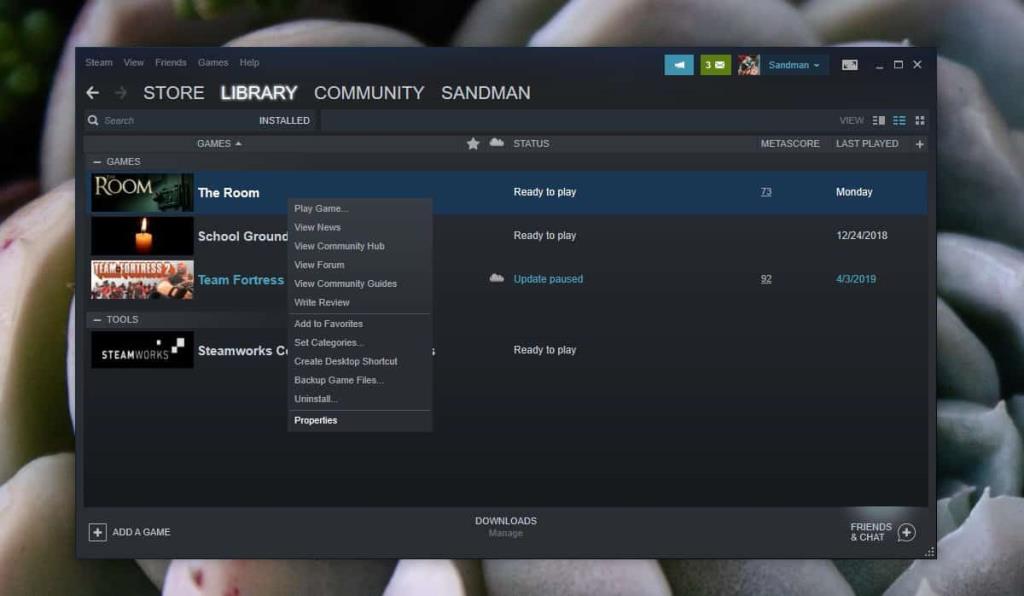
Task: Collapse the TOOLS section
Action: point(95,319)
